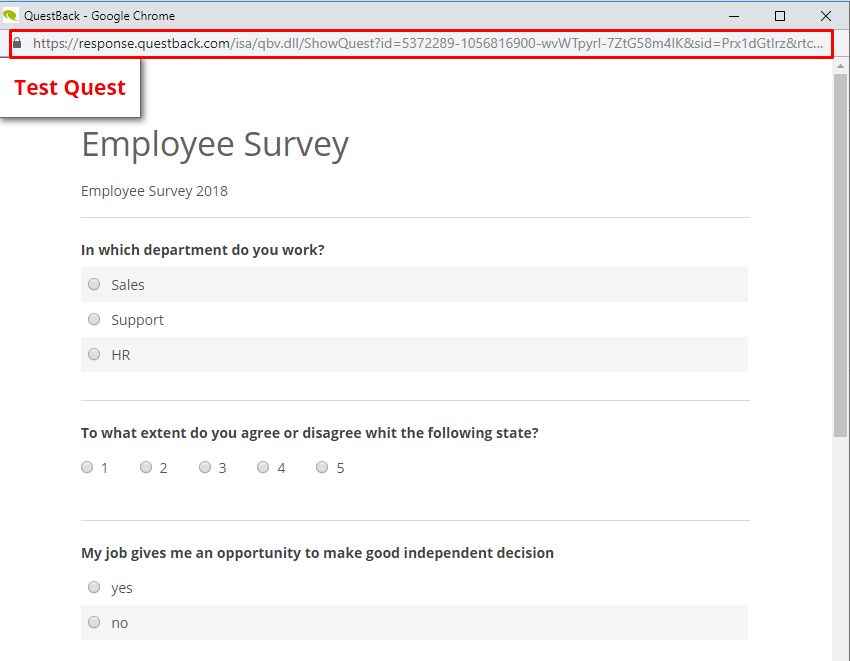Pick rating 4 on agreement scale

tap(263, 467)
